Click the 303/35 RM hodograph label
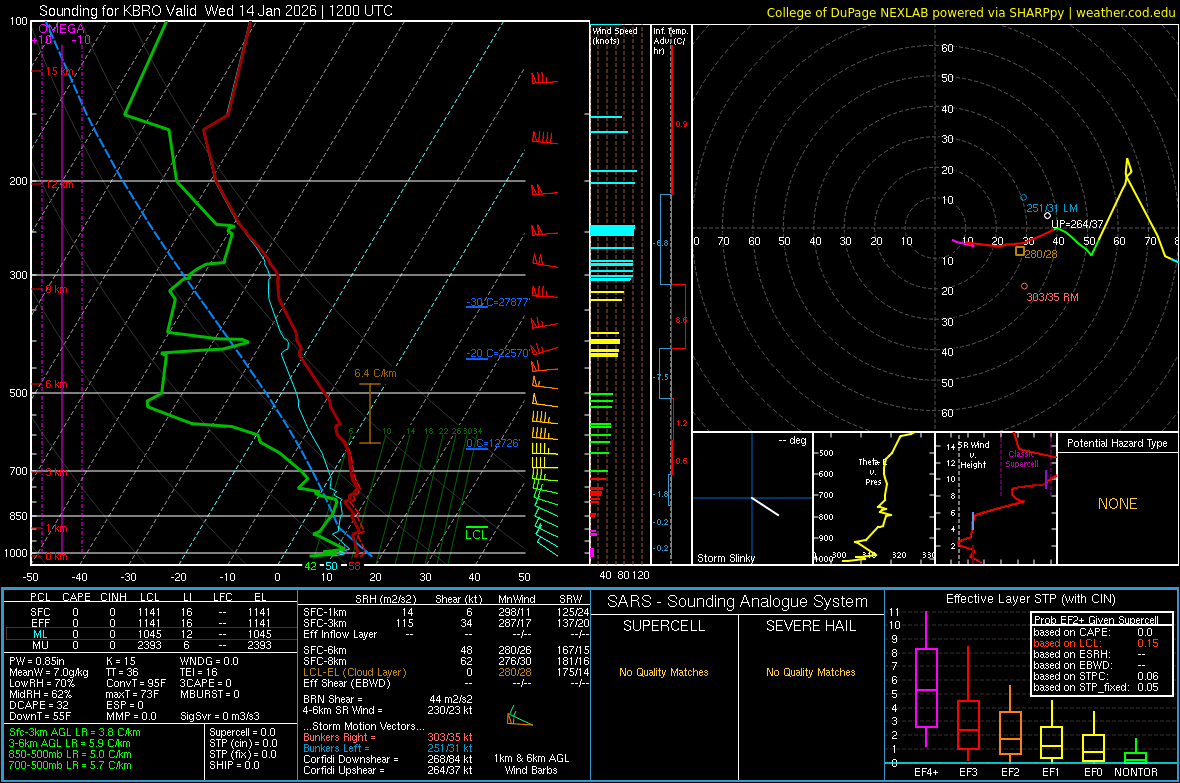 tap(1052, 297)
